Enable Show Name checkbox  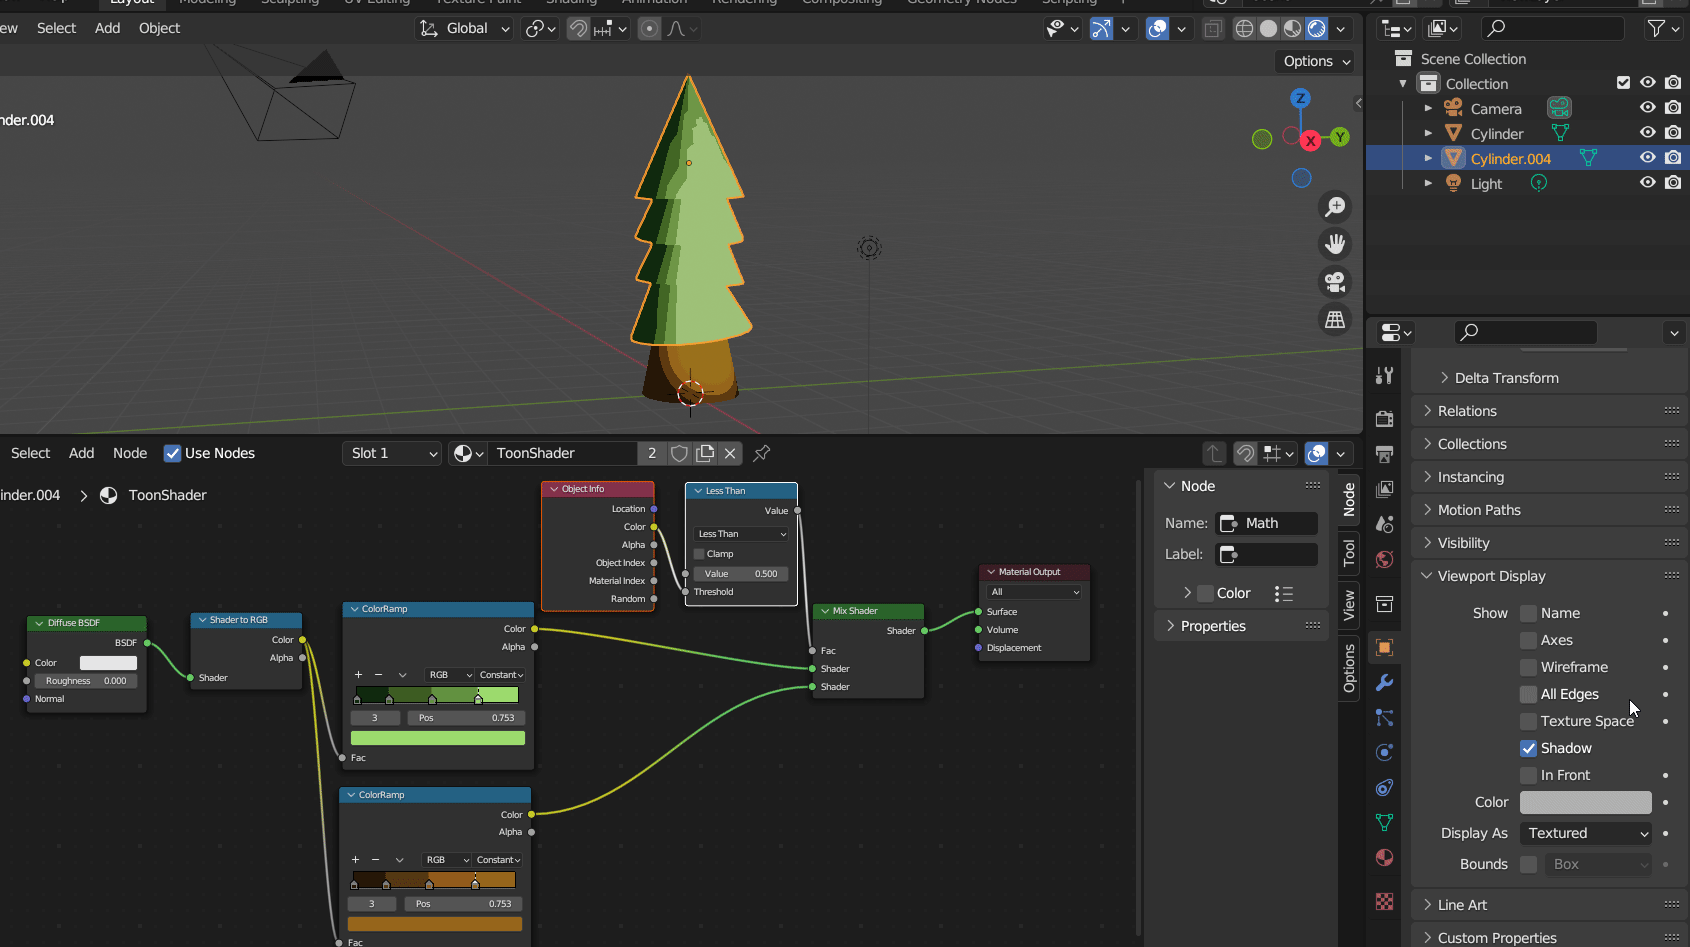click(1528, 613)
